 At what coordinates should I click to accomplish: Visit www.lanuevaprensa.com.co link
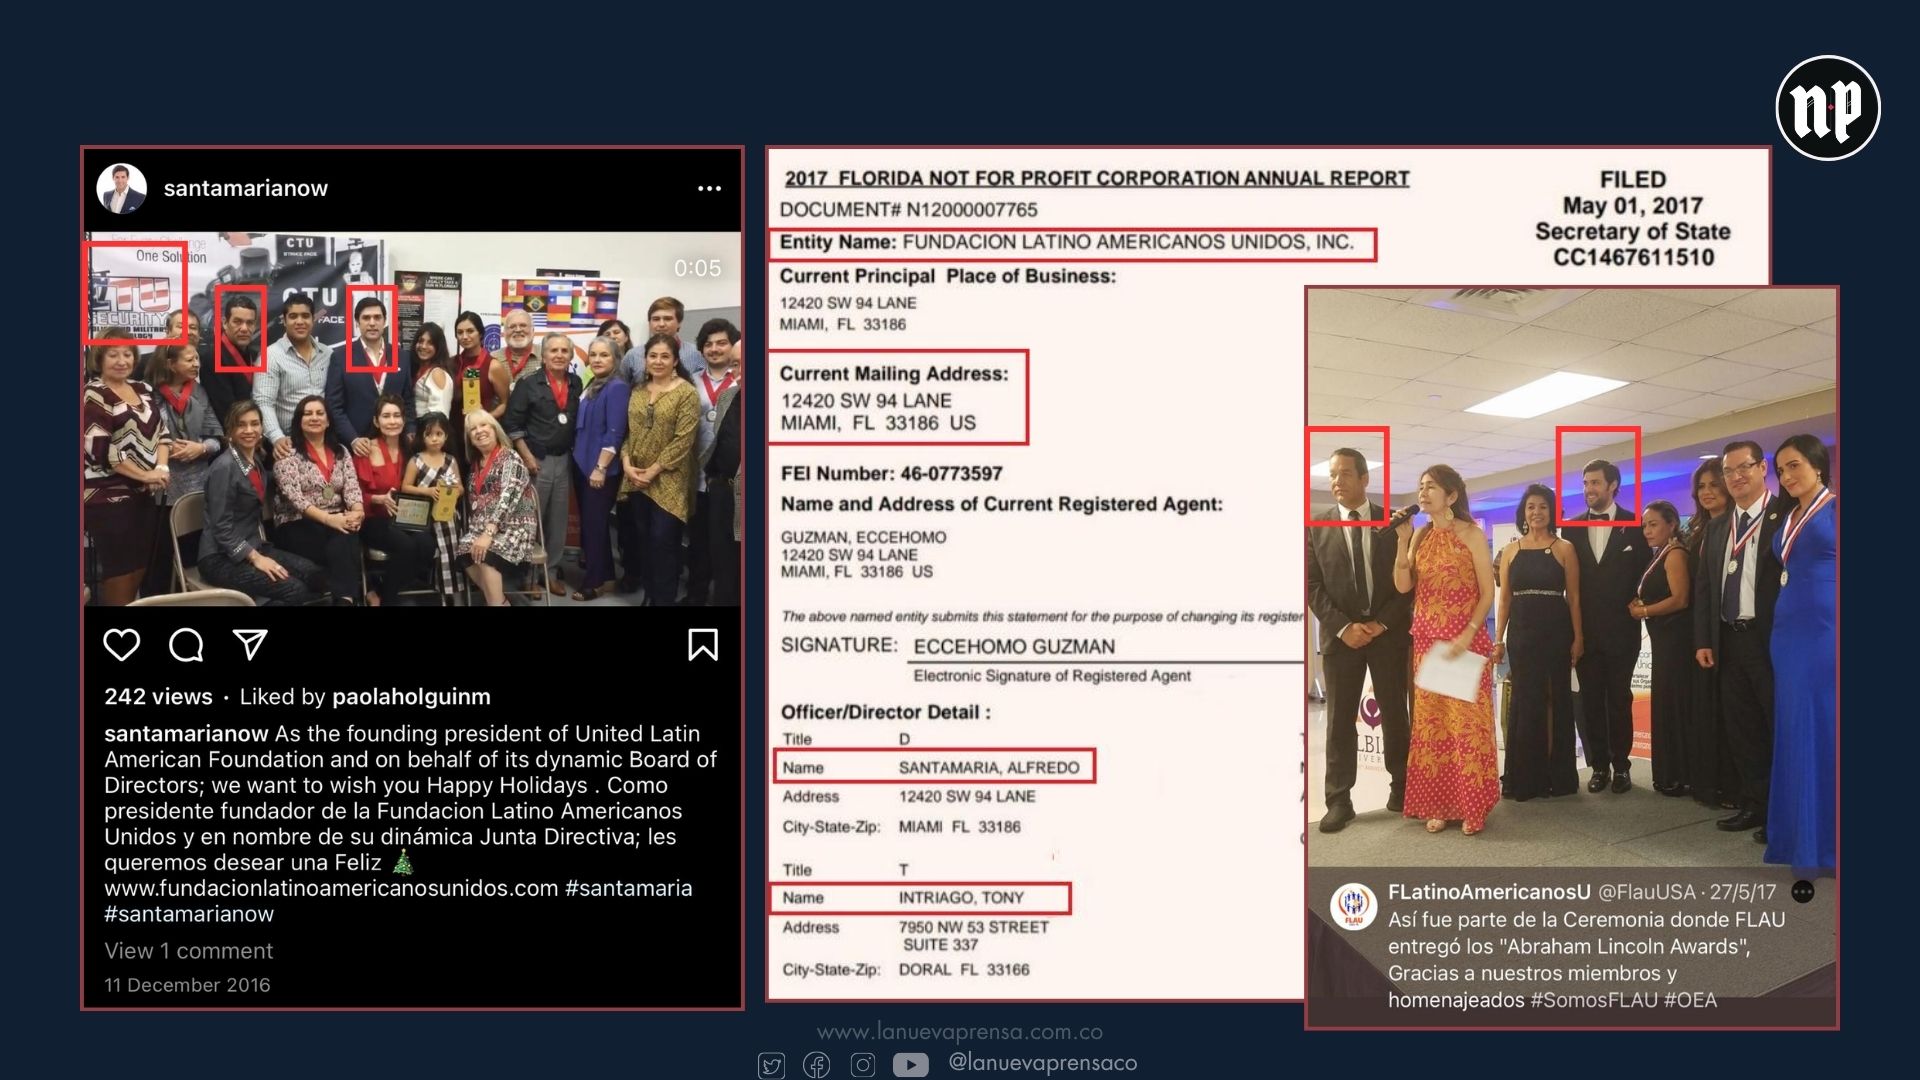point(960,1032)
